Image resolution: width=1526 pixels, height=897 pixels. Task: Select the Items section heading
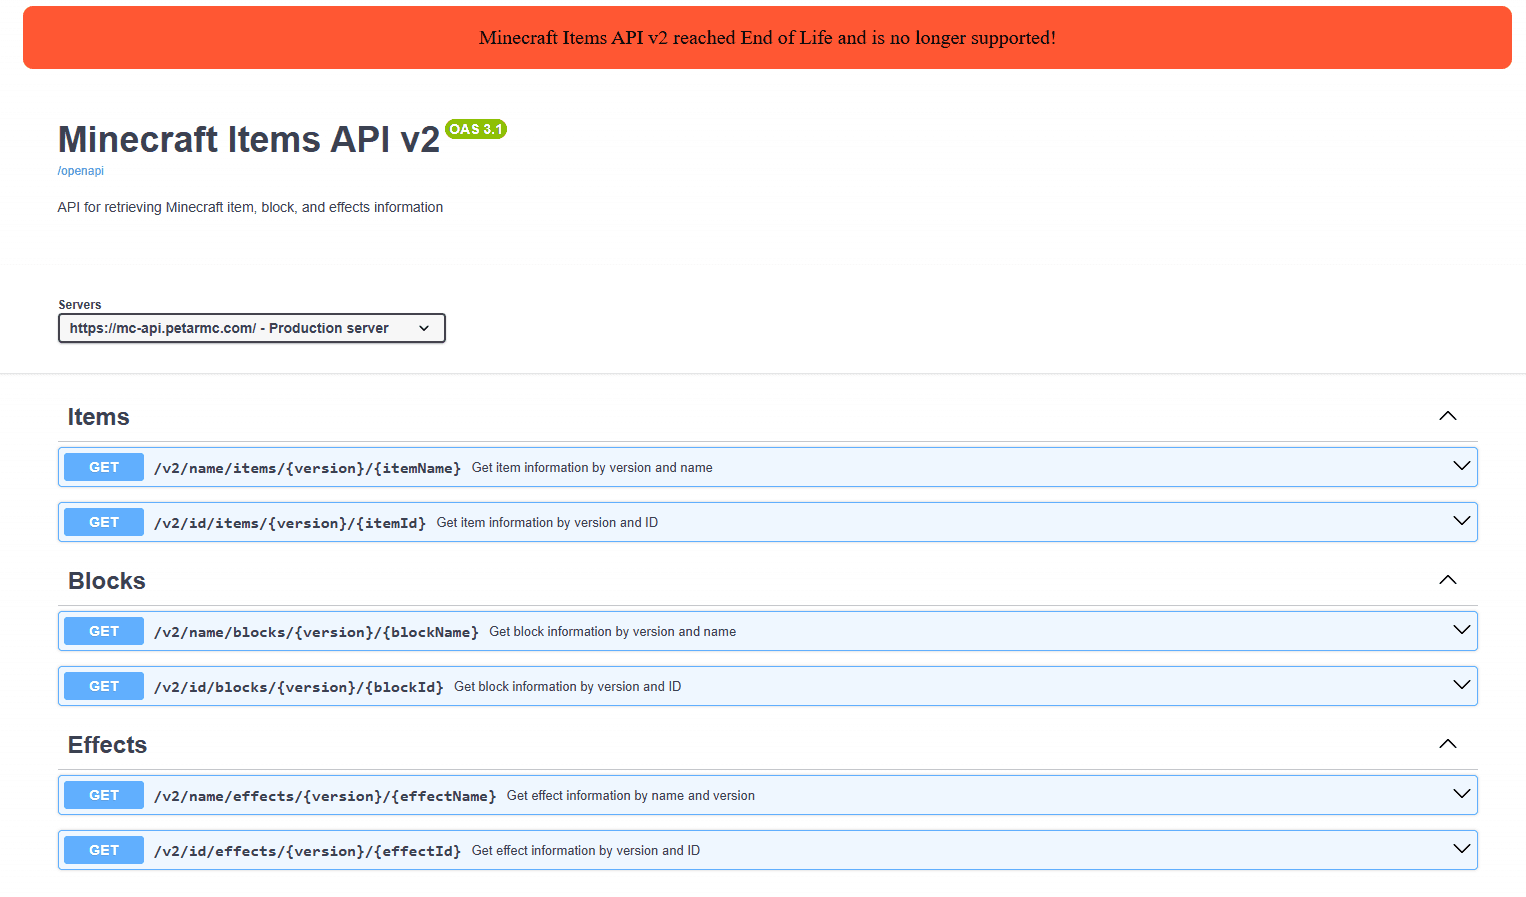pos(98,416)
